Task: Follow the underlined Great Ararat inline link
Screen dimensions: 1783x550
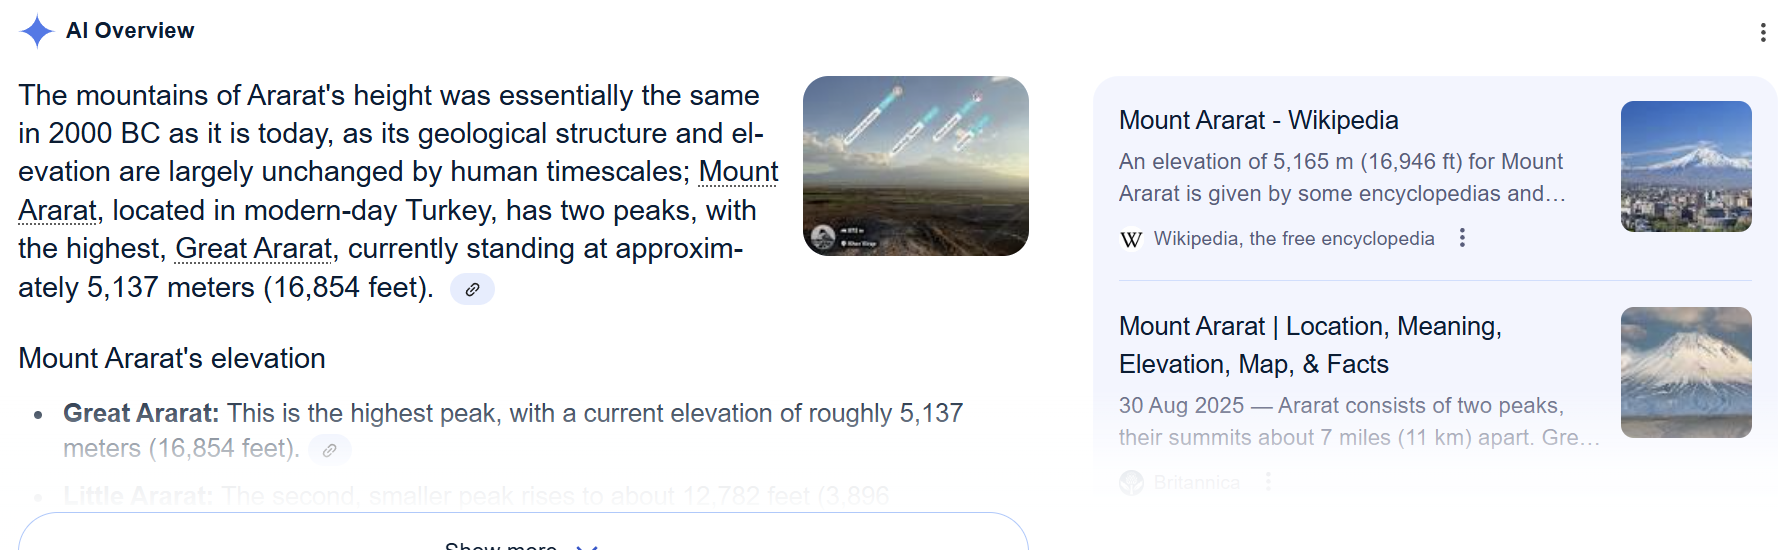Action: (x=253, y=248)
